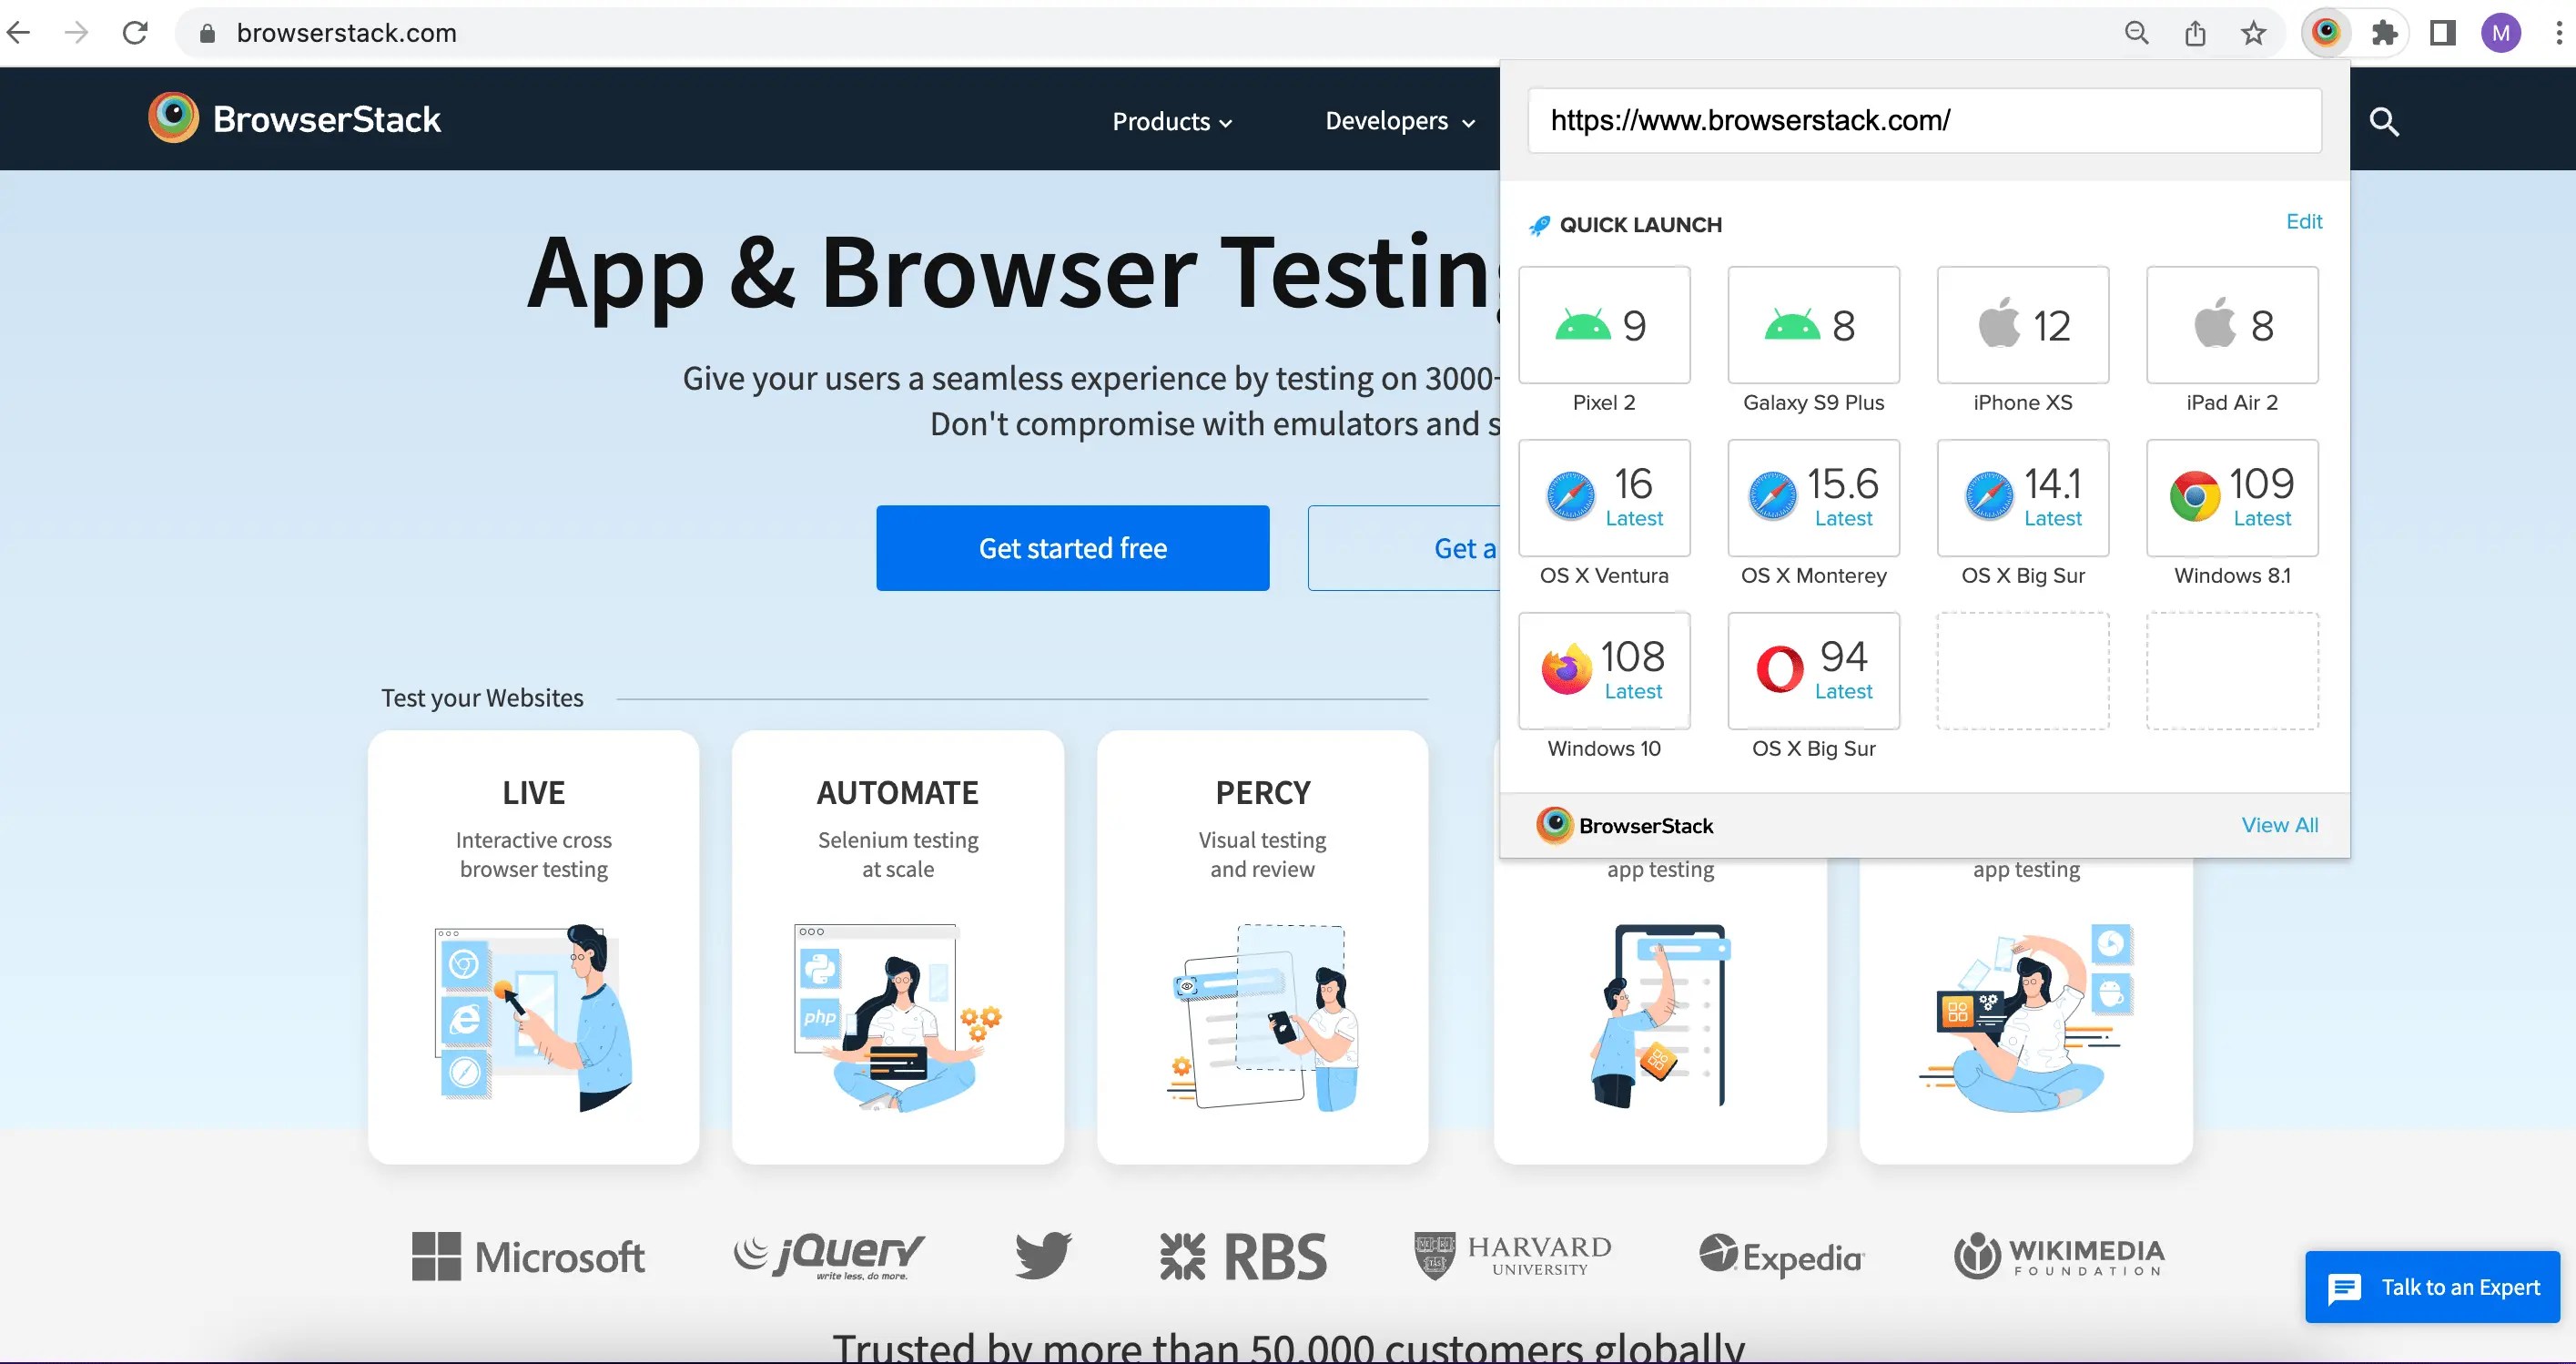Screen dimensions: 2576x1364
Task: Launch Chrome 109 on Windows 8.1
Action: coord(2231,498)
